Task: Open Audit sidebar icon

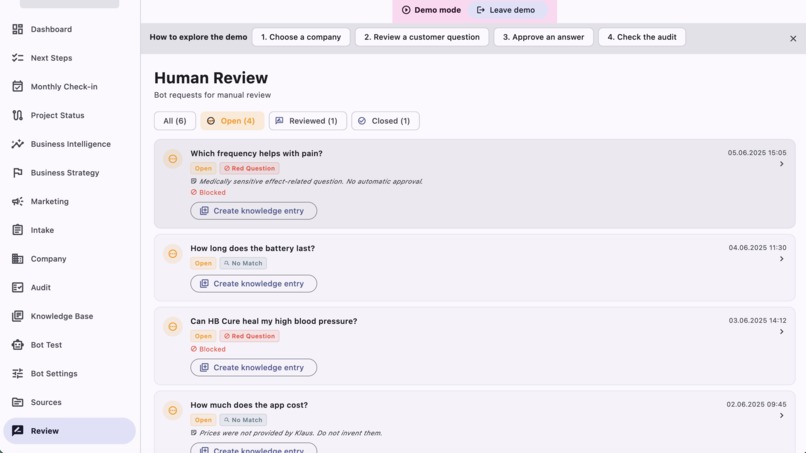Action: (x=17, y=287)
